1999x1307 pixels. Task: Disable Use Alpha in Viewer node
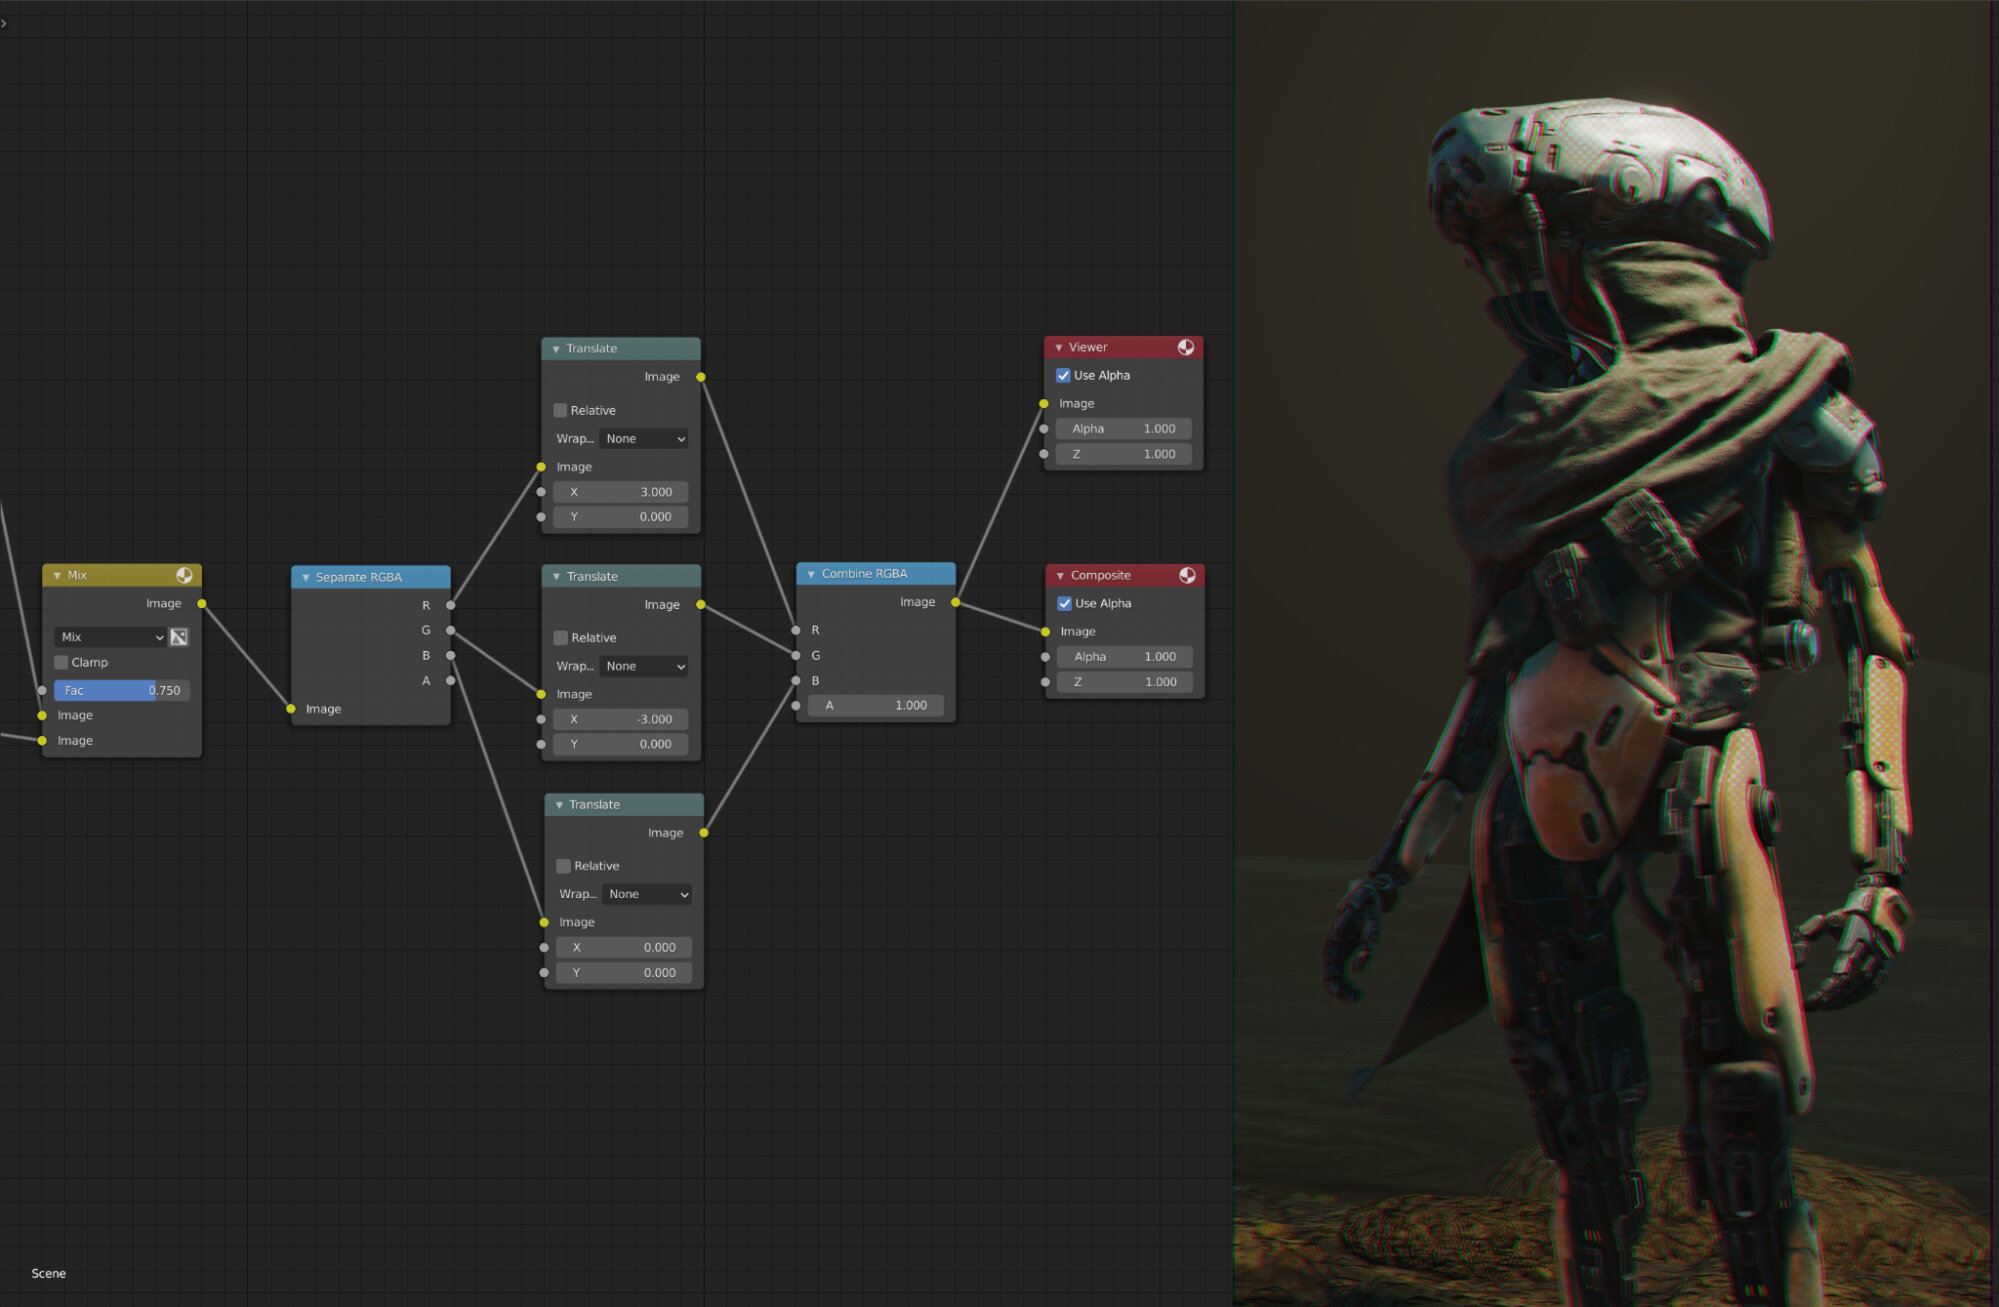[1063, 375]
